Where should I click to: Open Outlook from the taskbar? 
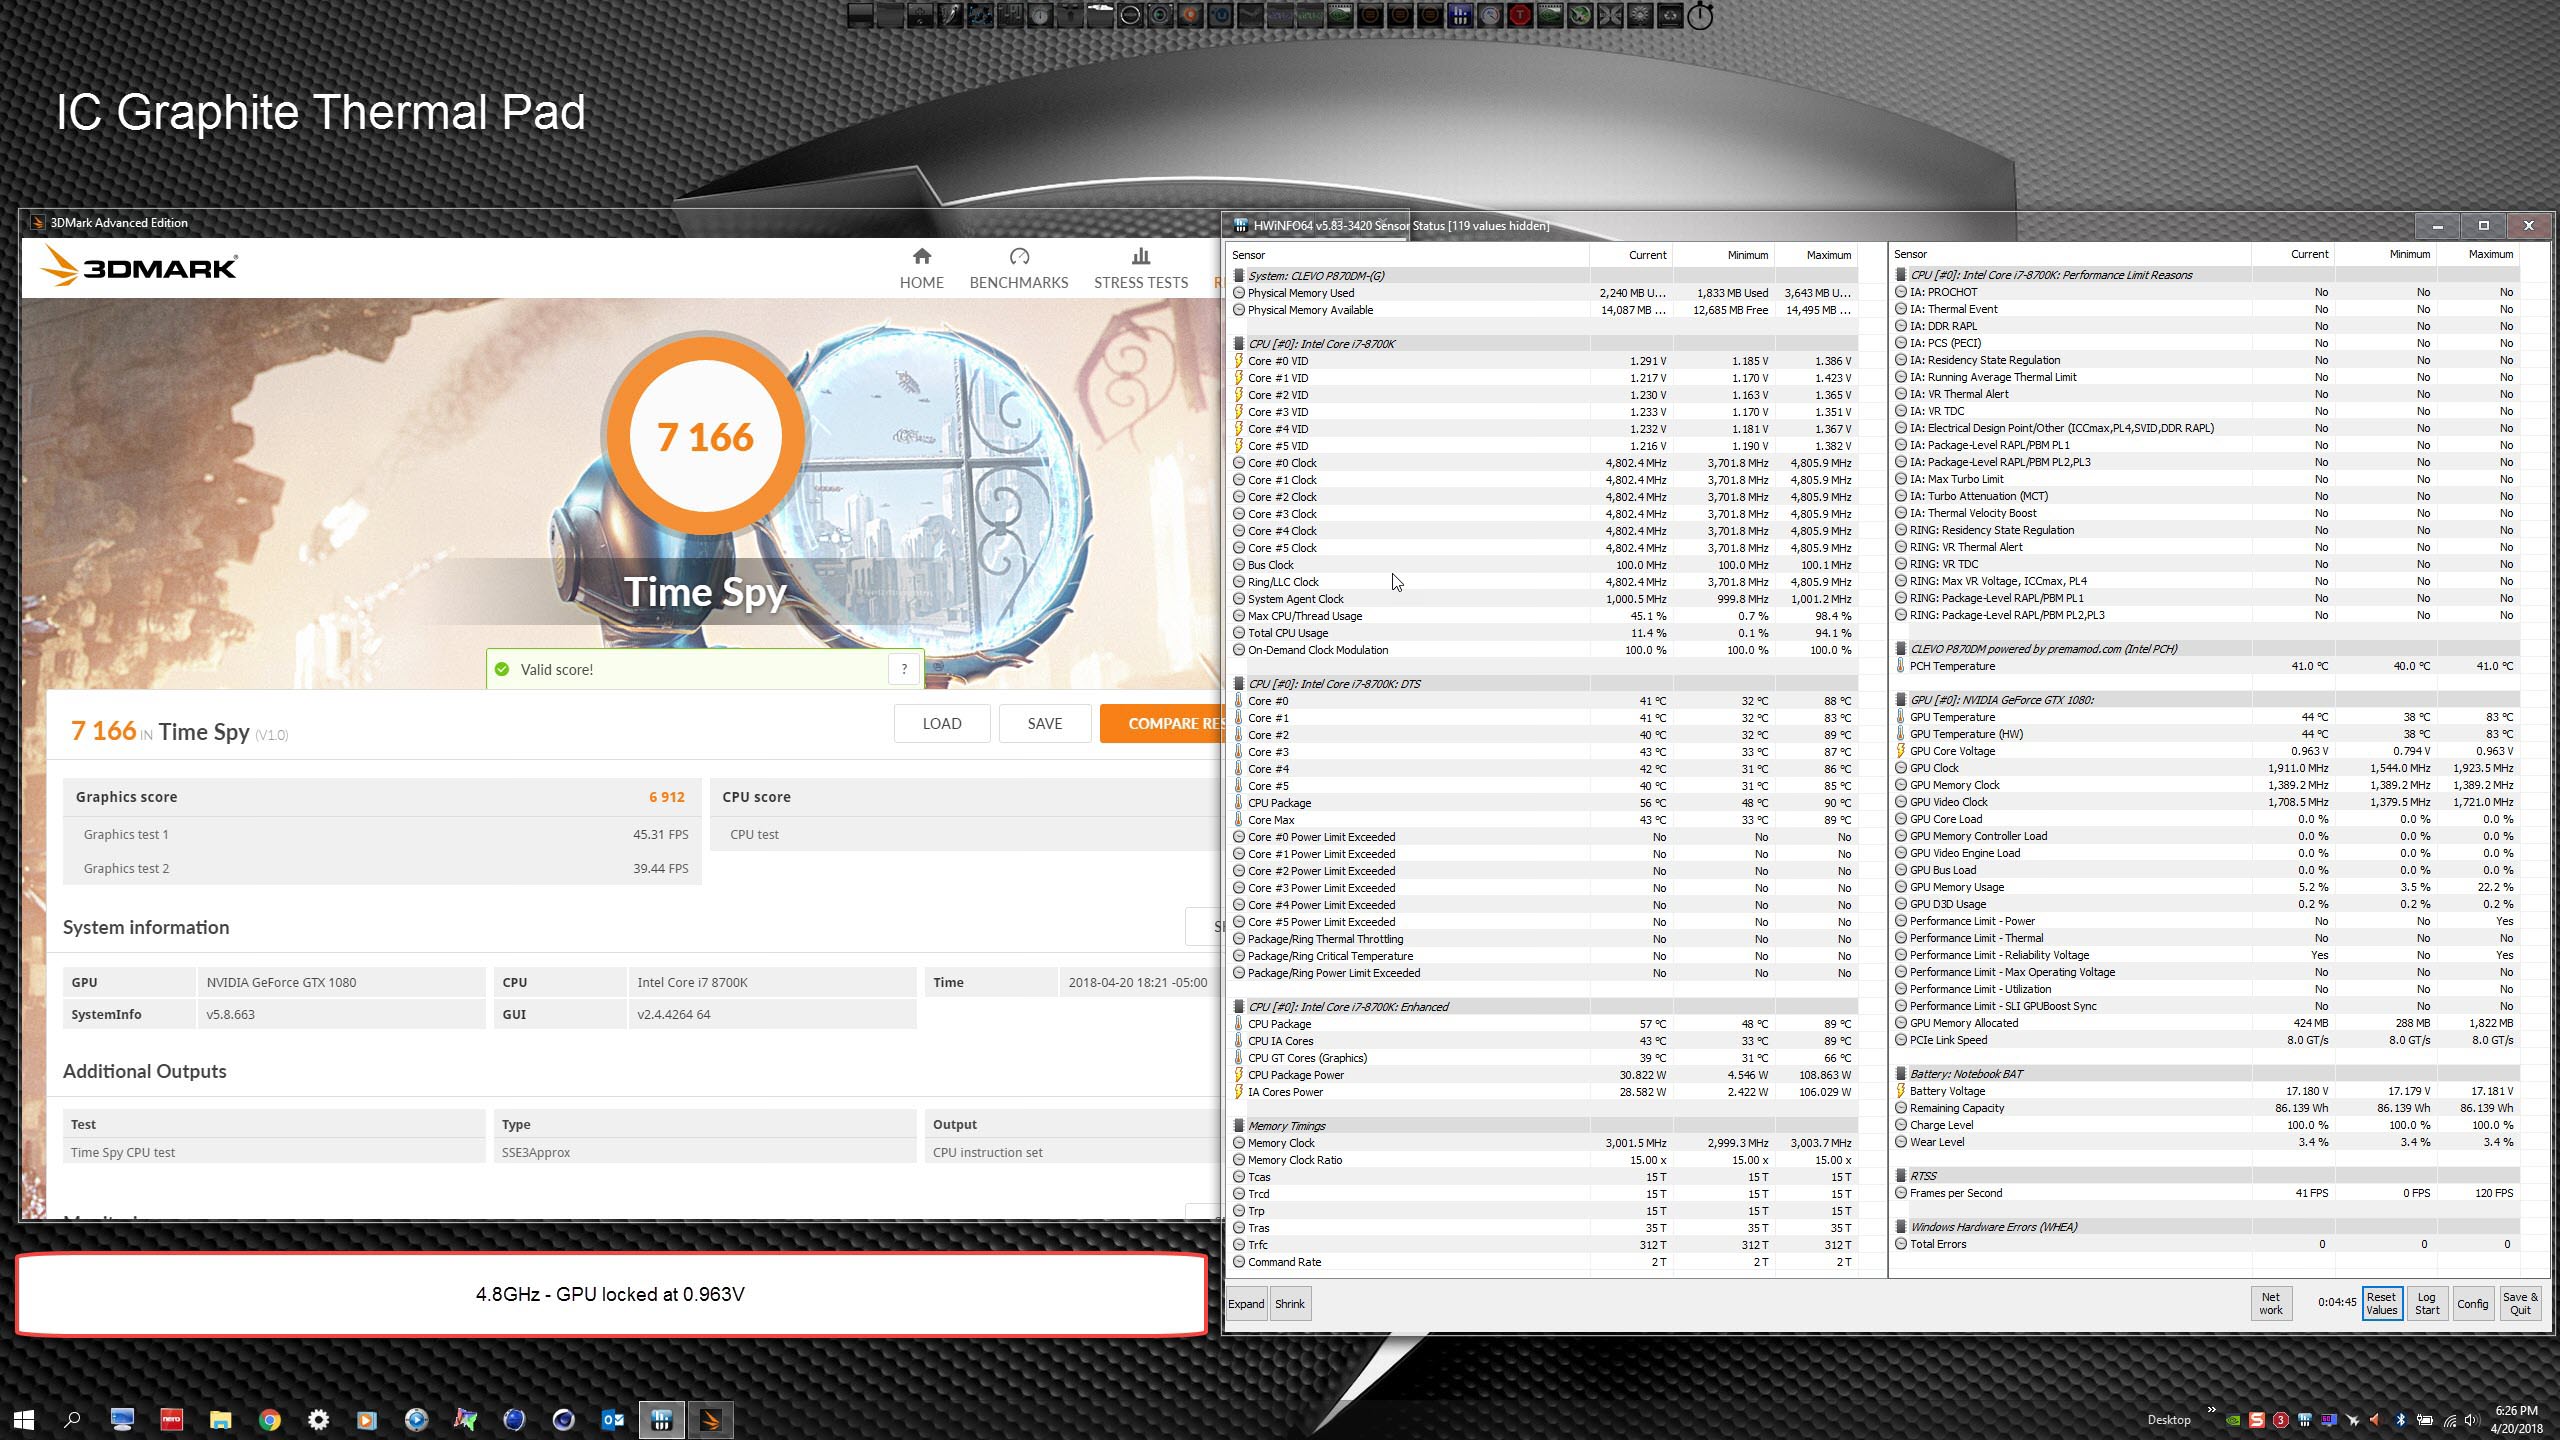point(612,1419)
